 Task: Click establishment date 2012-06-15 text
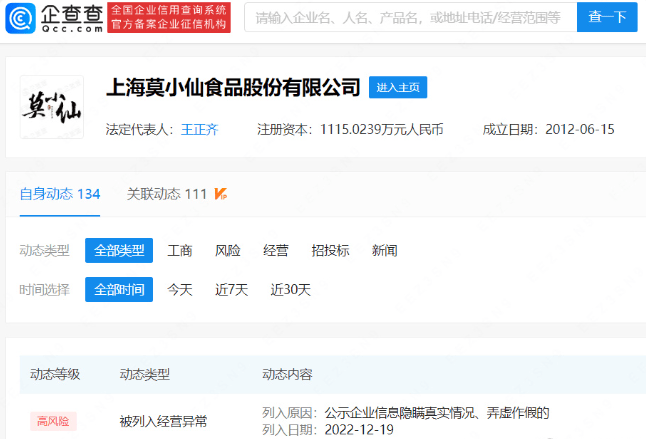[580, 130]
